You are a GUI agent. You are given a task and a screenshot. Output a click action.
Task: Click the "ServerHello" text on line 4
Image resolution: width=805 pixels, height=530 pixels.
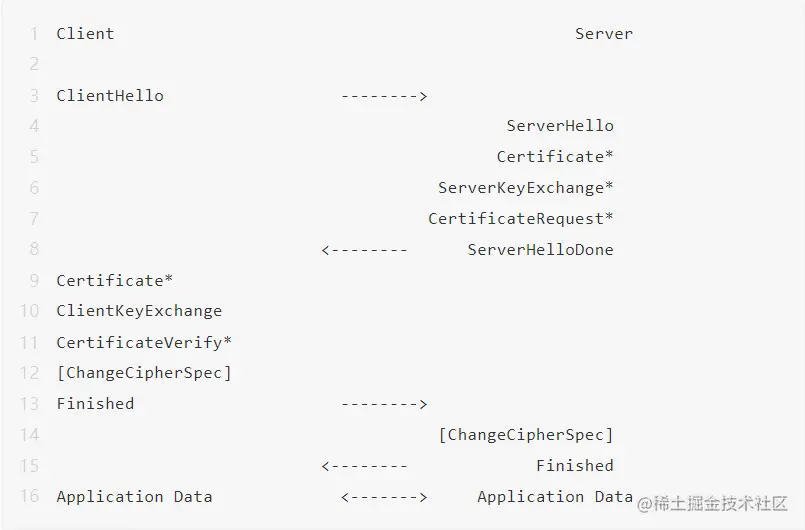coord(559,126)
